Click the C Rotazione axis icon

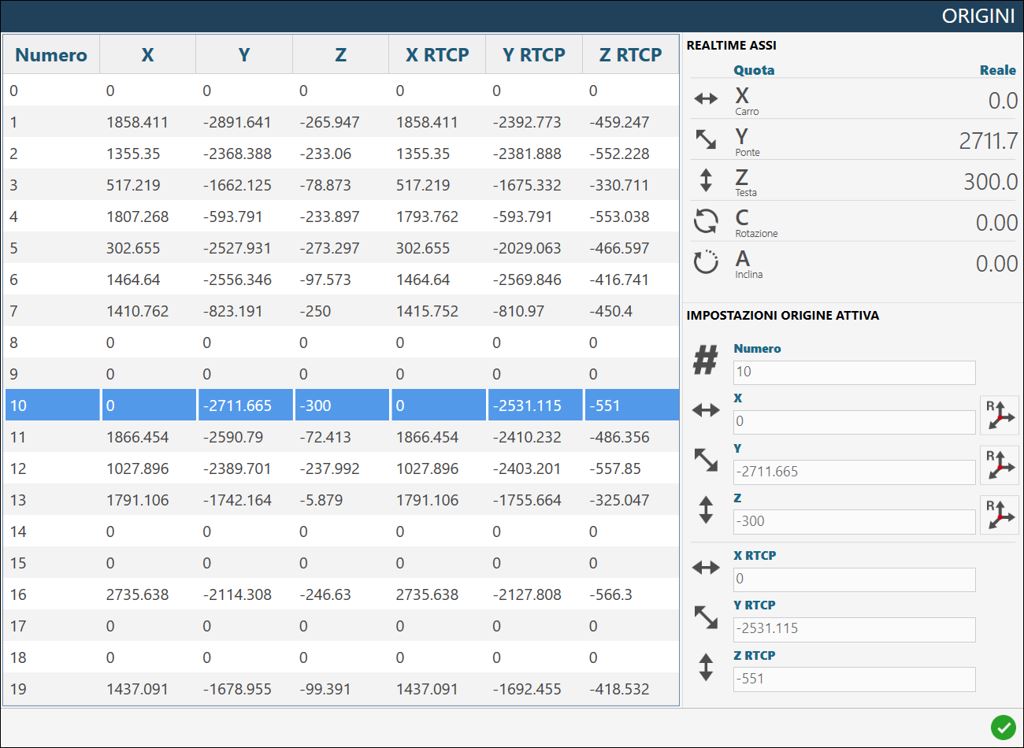pos(706,221)
